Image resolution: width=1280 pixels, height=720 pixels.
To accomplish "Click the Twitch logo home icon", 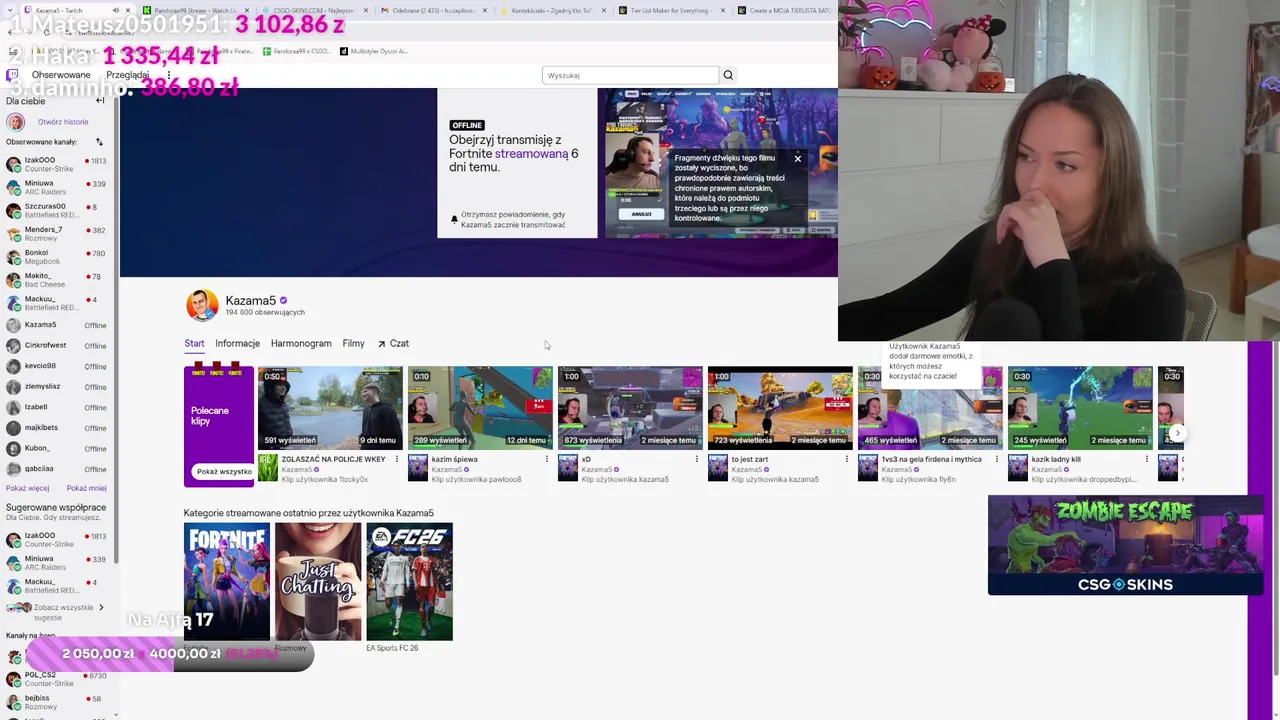I will click(x=13, y=75).
